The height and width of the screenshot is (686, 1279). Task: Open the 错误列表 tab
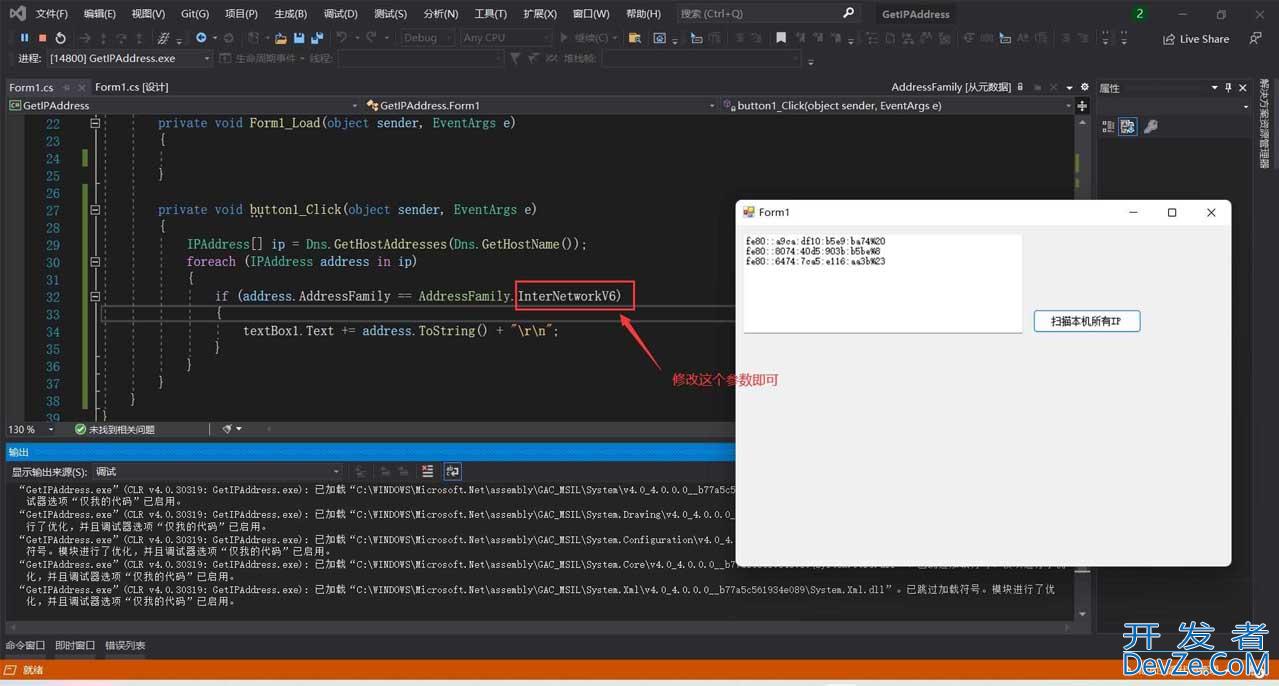[125, 646]
